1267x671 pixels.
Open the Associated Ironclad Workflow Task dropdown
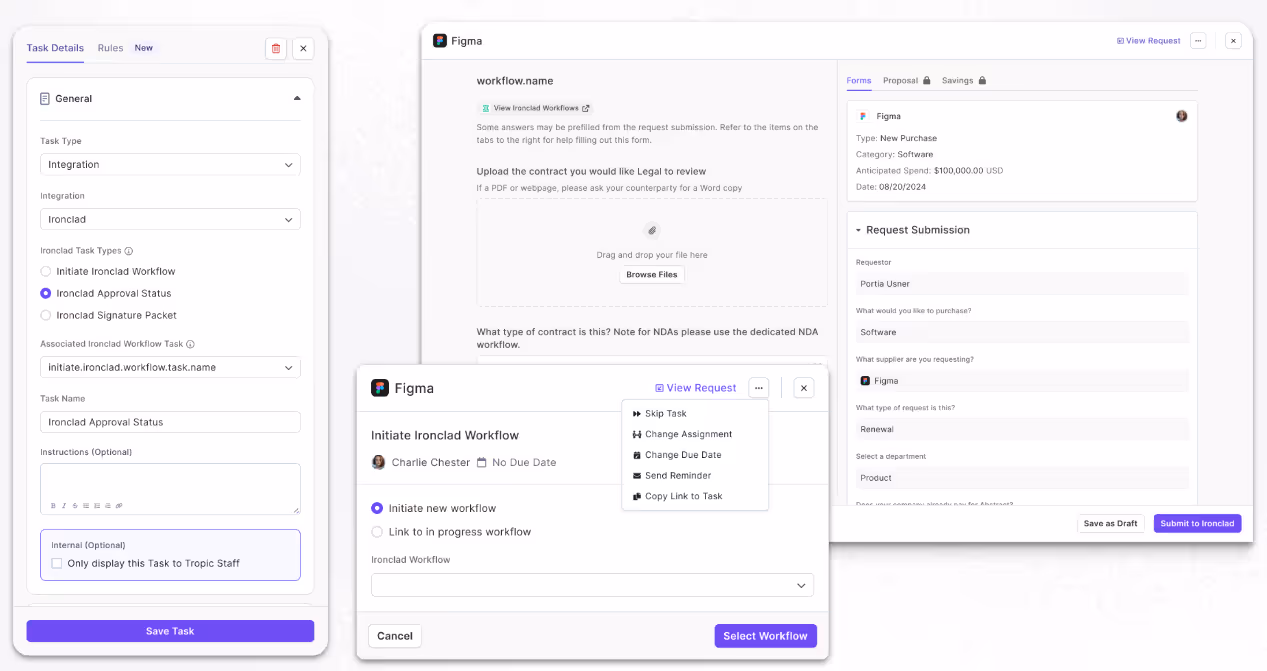pos(170,367)
